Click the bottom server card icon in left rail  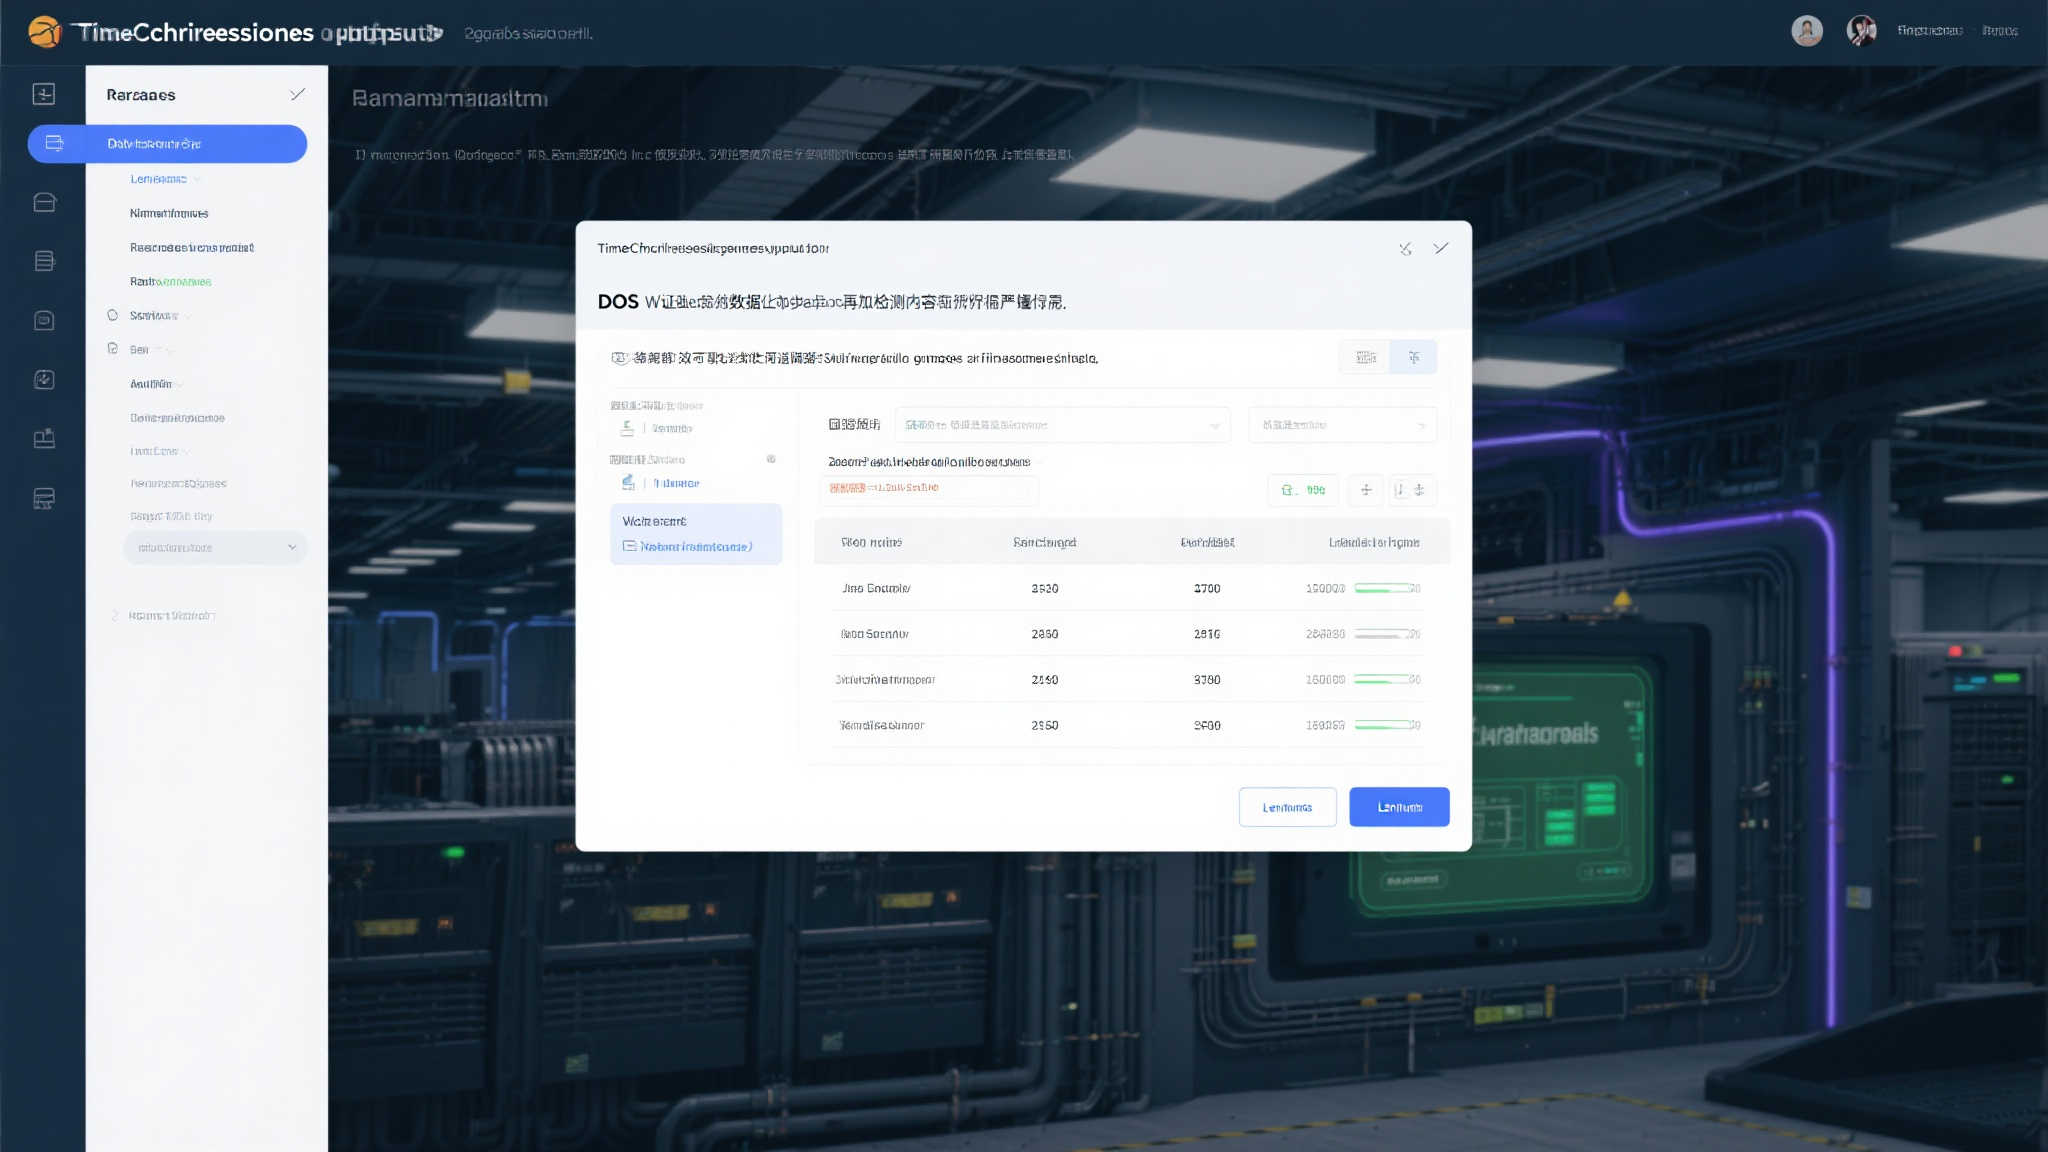pos(44,498)
